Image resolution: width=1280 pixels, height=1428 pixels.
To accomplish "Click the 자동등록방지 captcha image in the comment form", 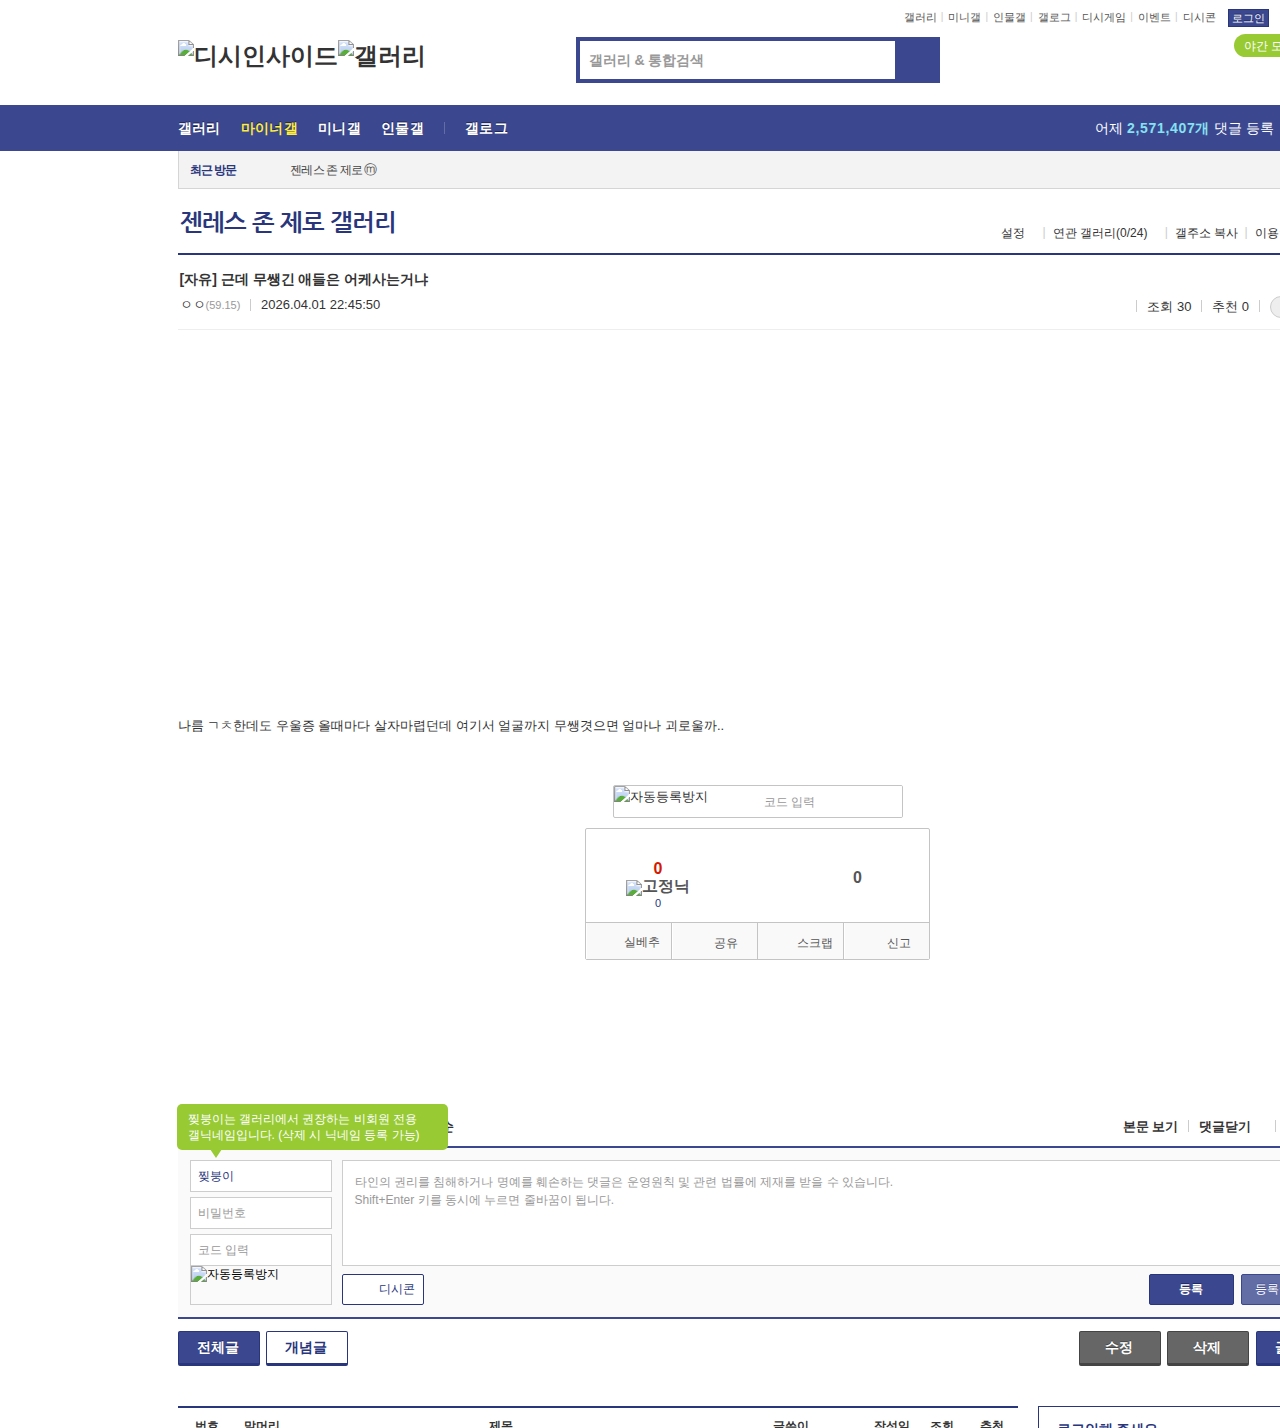I will click(x=235, y=1275).
